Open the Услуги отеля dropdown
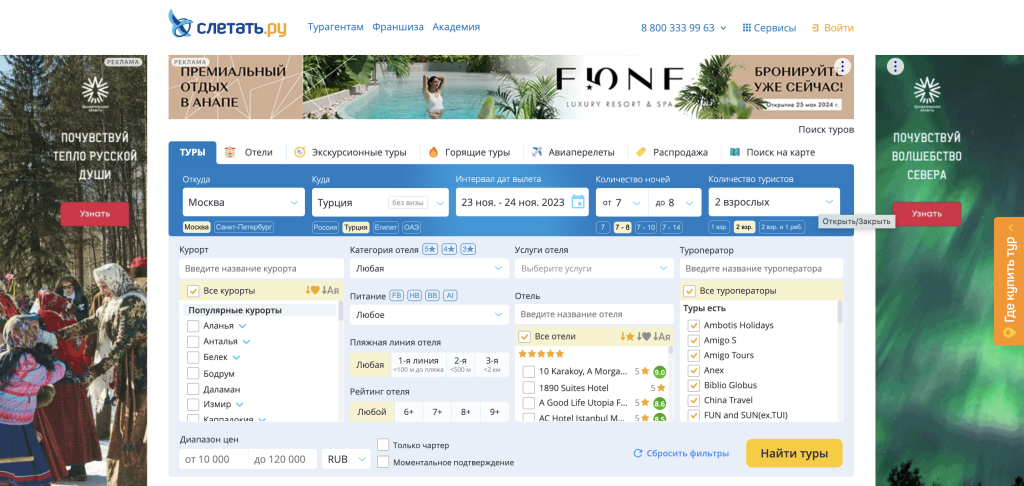This screenshot has height=486, width=1024. pos(594,268)
